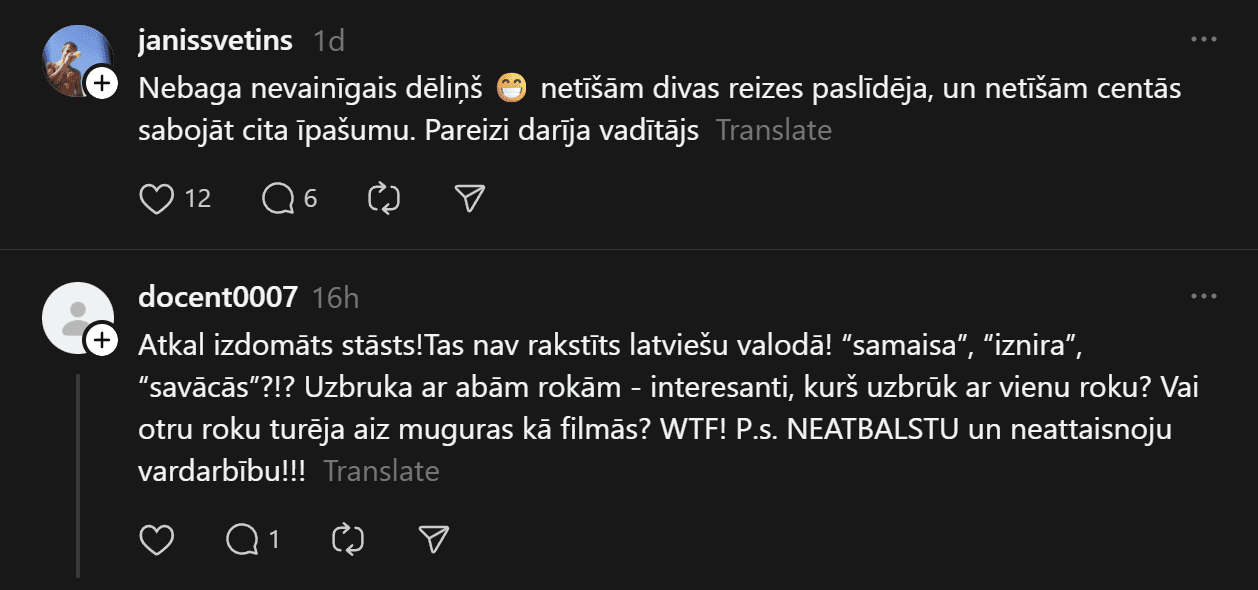Follow docent0007 via plus badge
The height and width of the screenshot is (590, 1258).
[101, 341]
